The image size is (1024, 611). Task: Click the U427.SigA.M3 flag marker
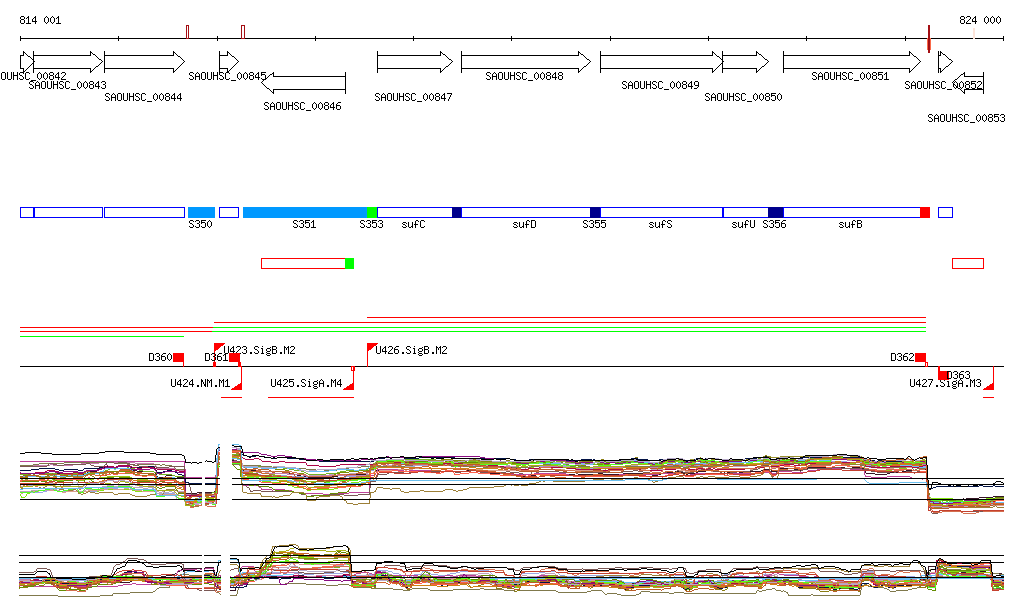(989, 385)
